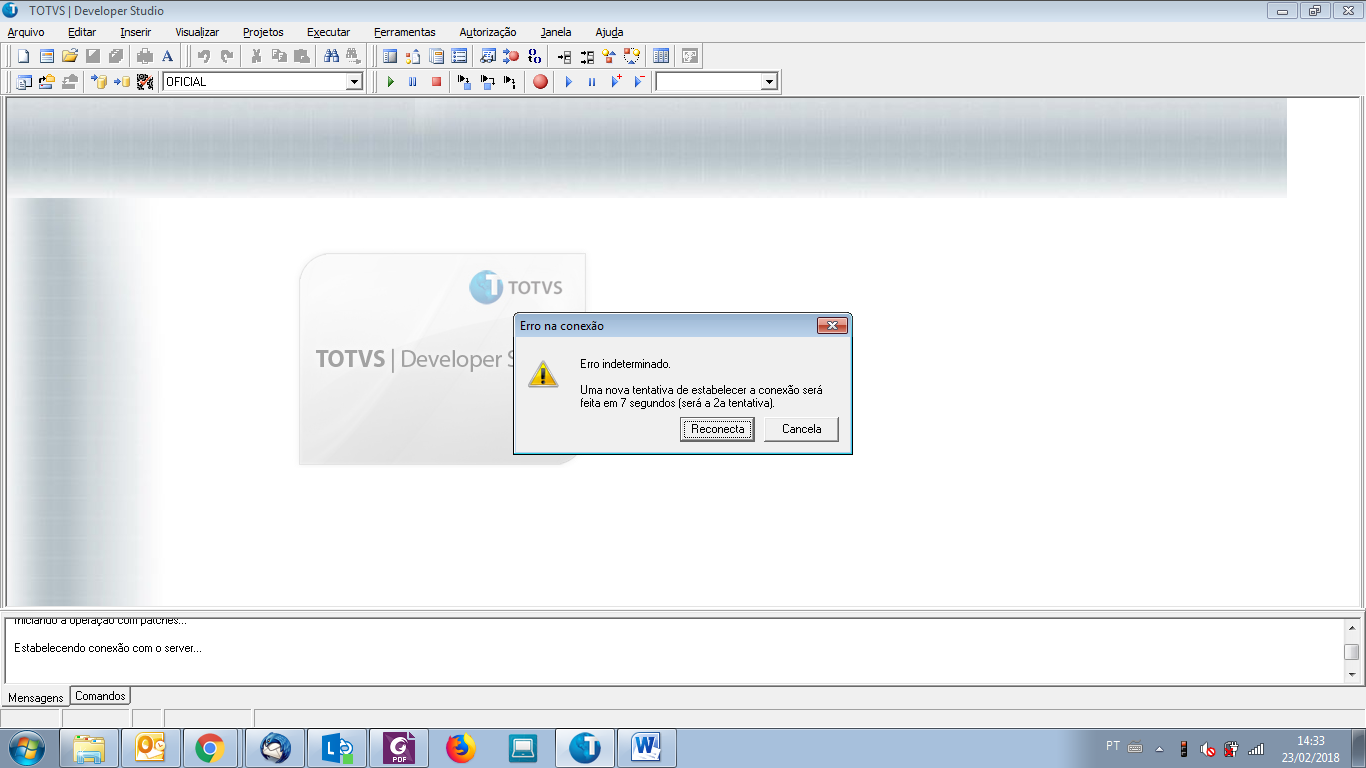Viewport: 1366px width, 768px height.
Task: Click the green play run button
Action: click(x=391, y=82)
